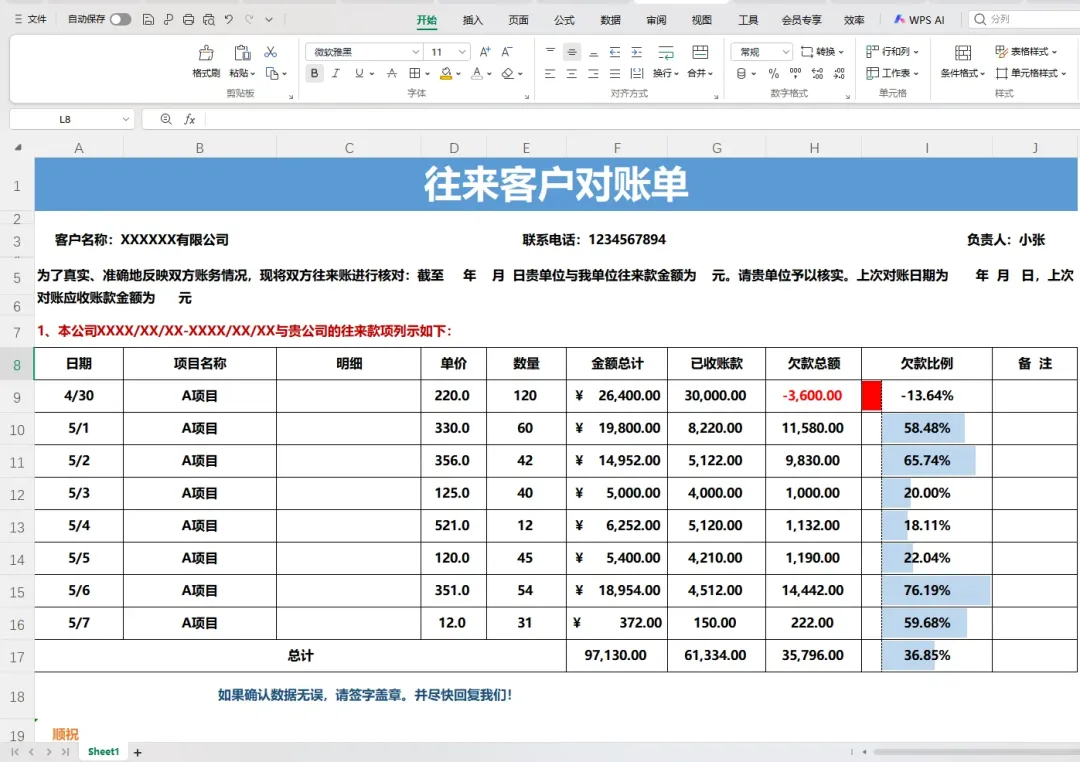Toggle justify alignment
The image size is (1080, 762).
[x=615, y=73]
